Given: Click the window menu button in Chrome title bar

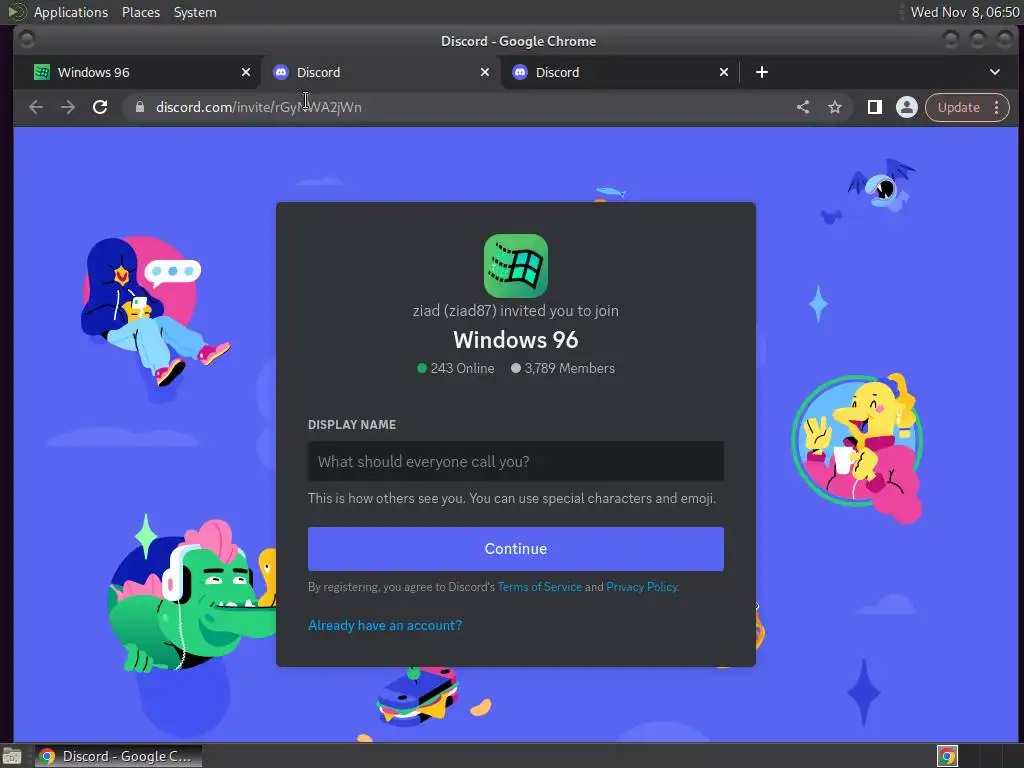Looking at the screenshot, I should (27, 40).
